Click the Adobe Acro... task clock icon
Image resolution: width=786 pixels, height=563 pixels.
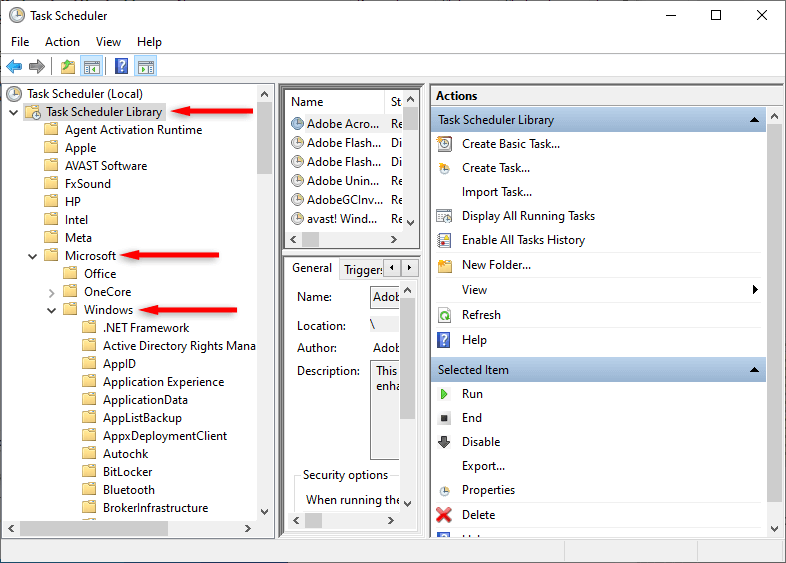(297, 123)
